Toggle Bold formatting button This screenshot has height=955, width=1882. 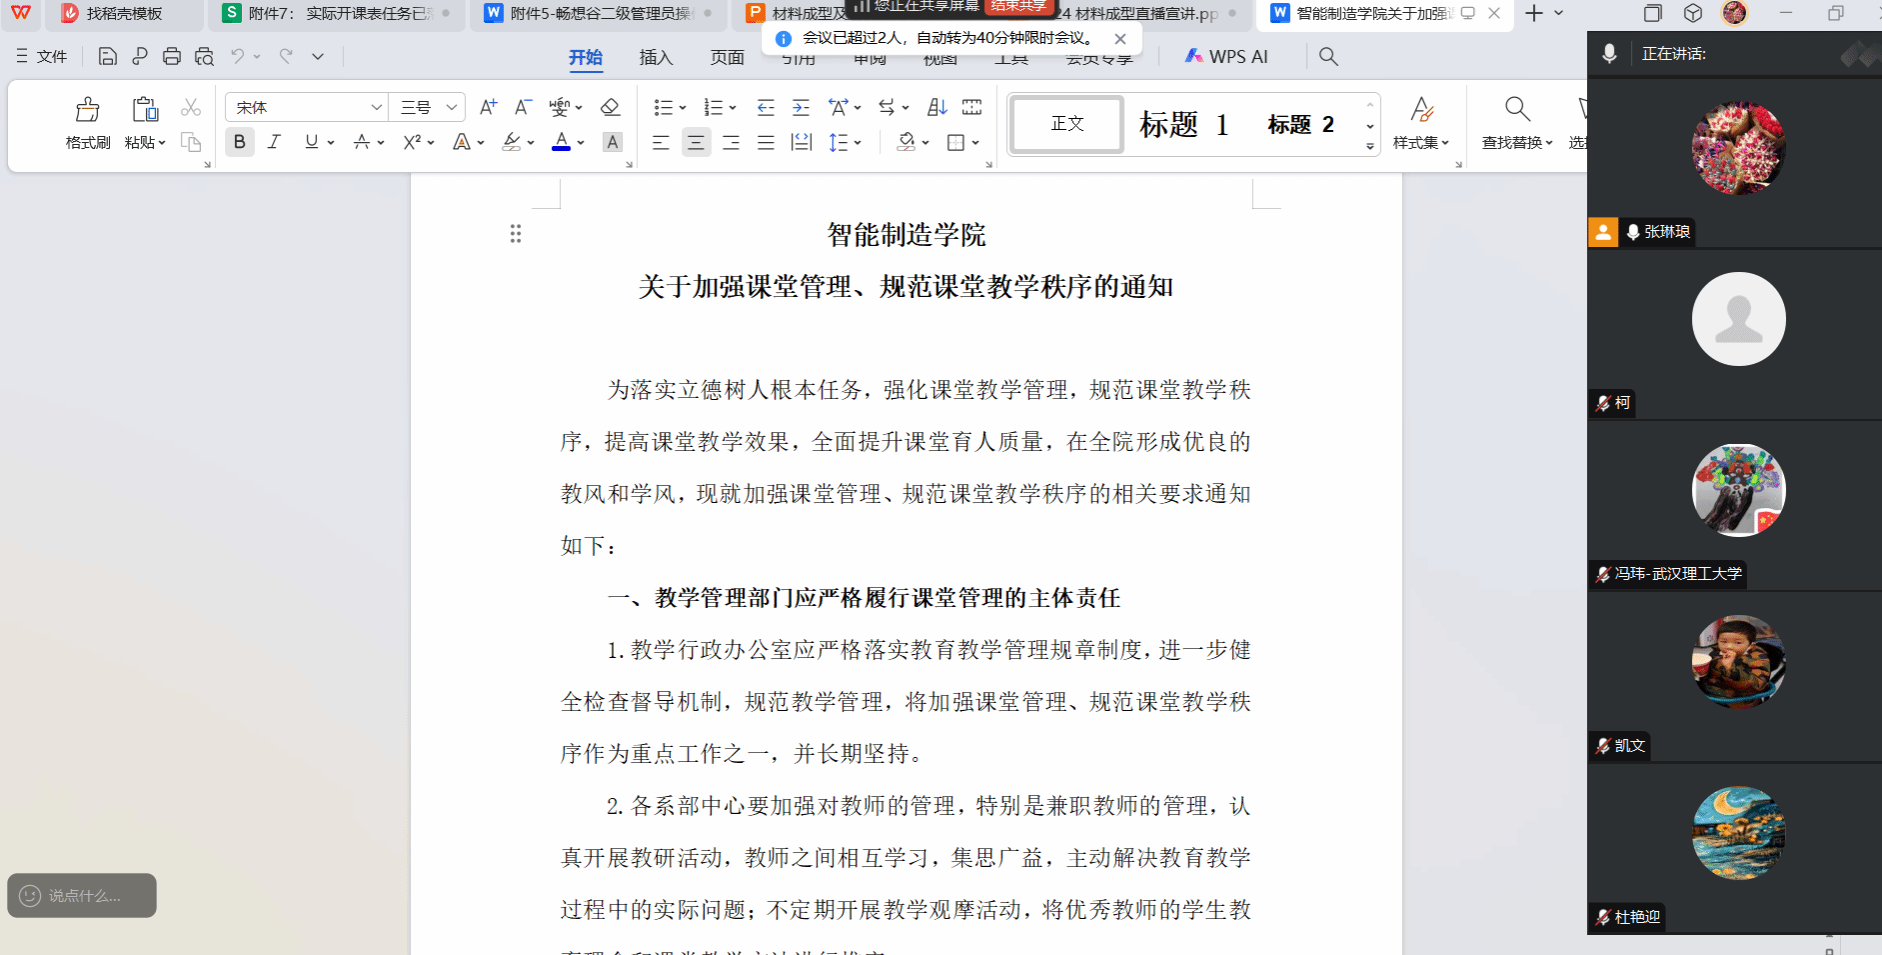pos(239,142)
